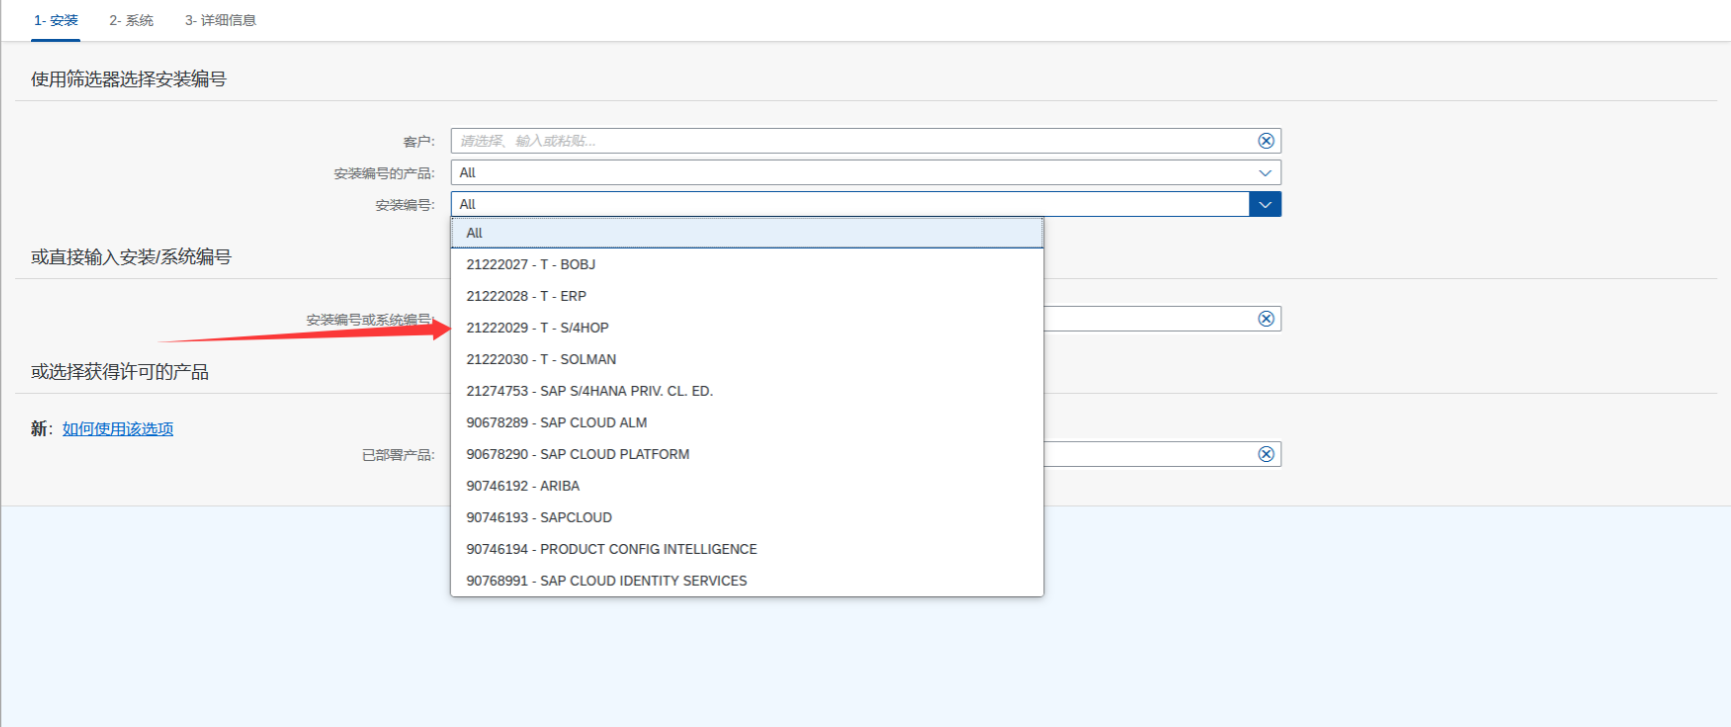The width and height of the screenshot is (1731, 727).
Task: Expand the 安装编号的产品 dropdown arrow
Action: [1265, 173]
